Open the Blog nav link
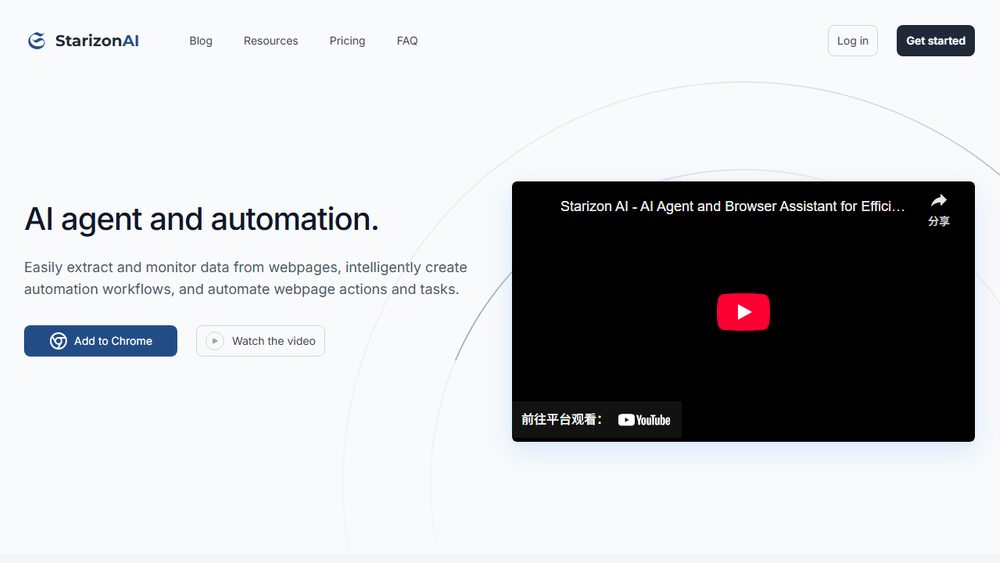Screen dimensions: 1000x563 coord(201,41)
